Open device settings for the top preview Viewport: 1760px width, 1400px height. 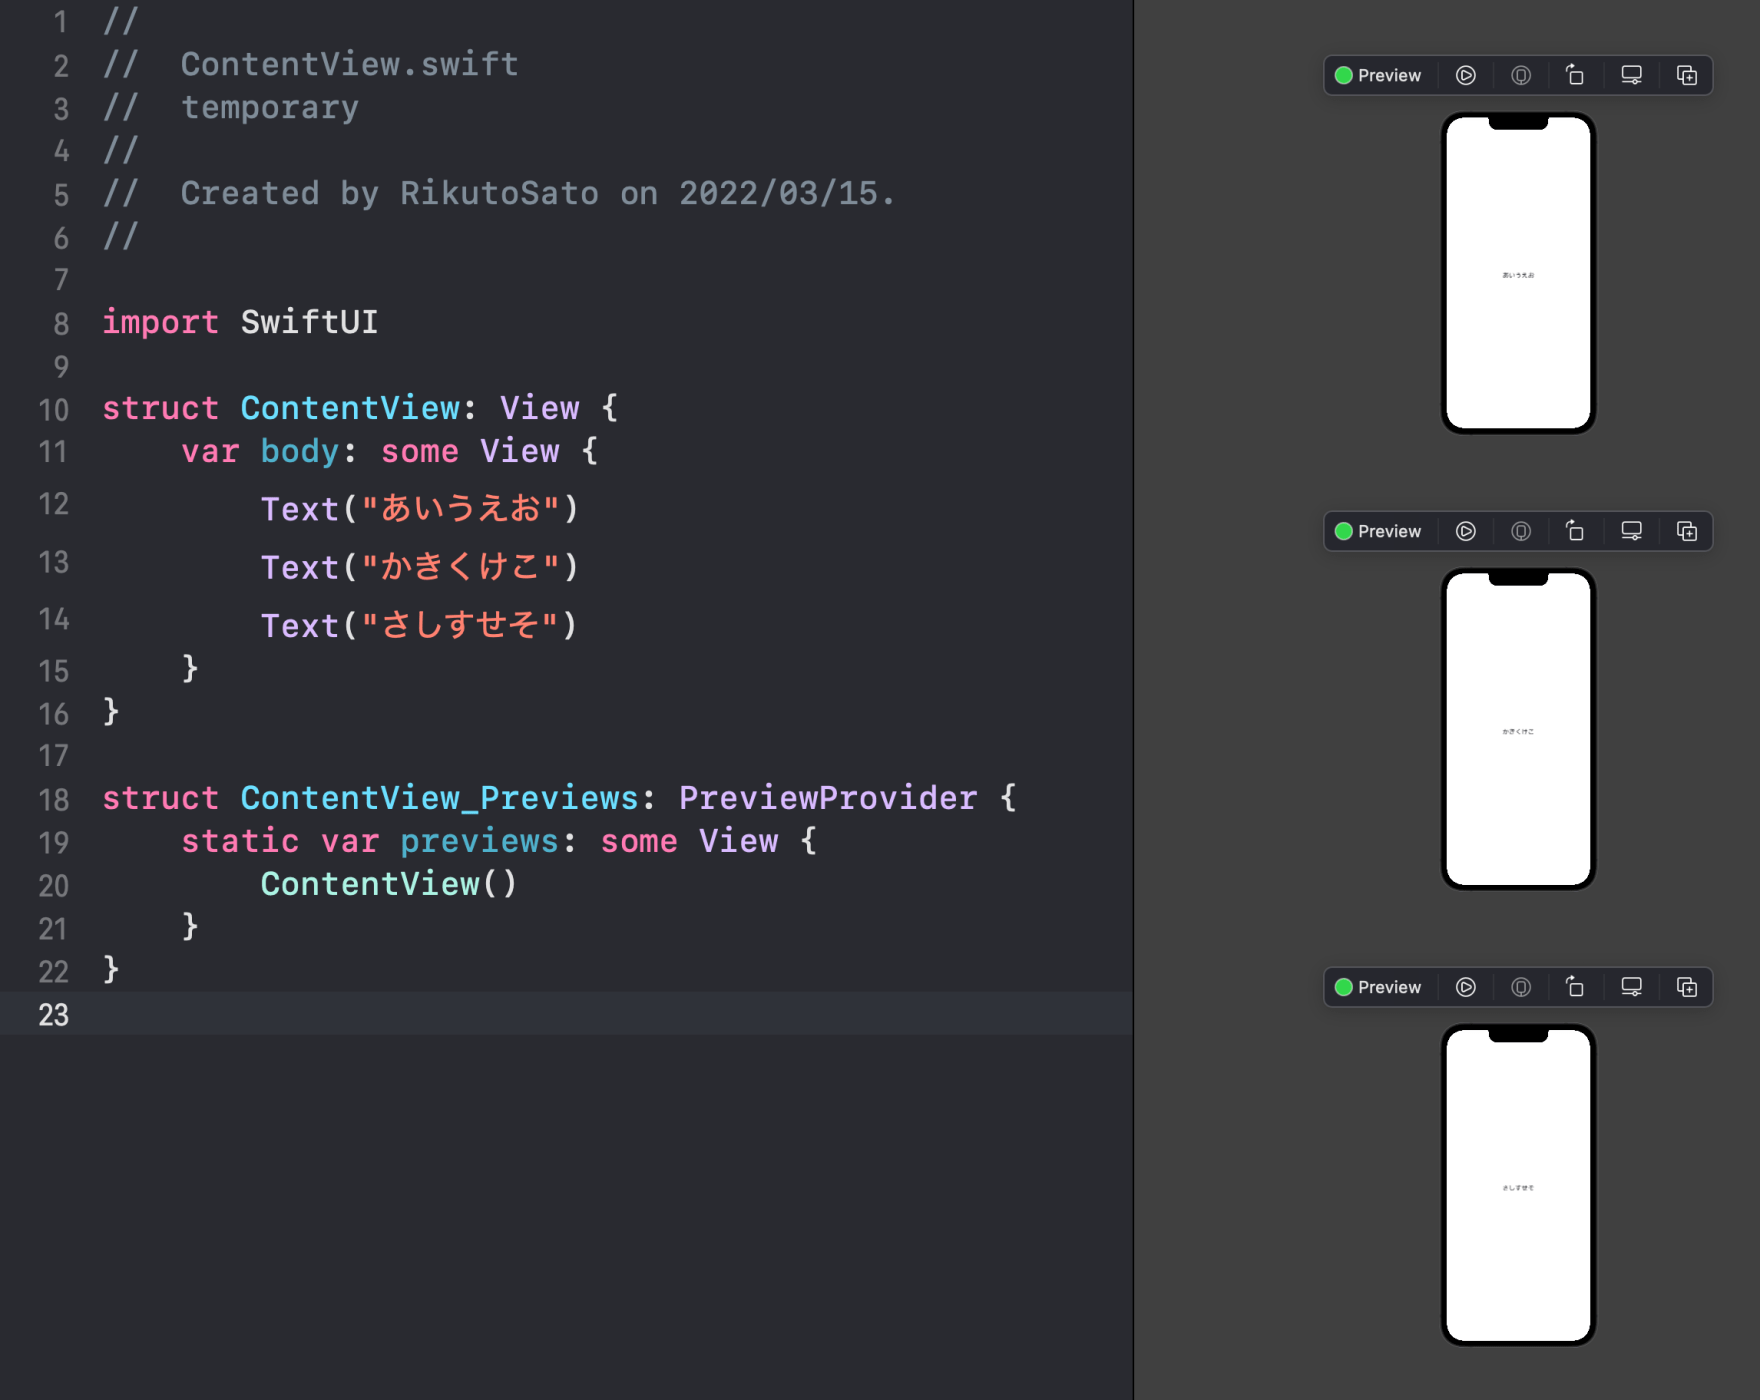(x=1521, y=75)
